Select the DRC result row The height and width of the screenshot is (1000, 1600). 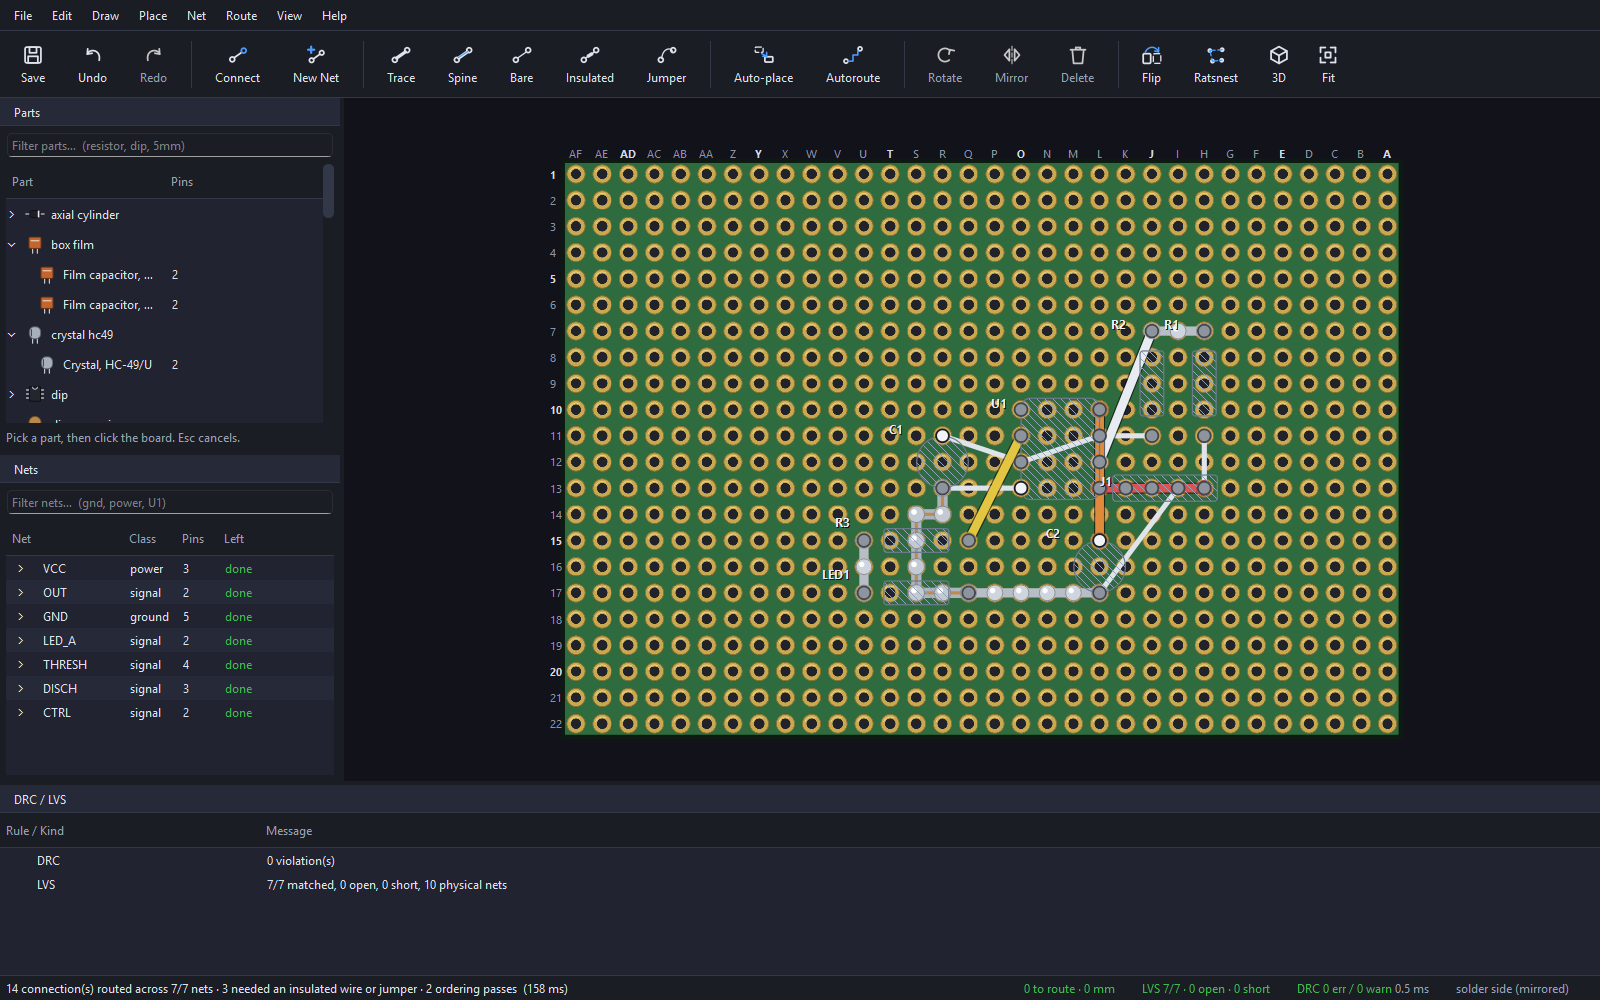point(800,861)
